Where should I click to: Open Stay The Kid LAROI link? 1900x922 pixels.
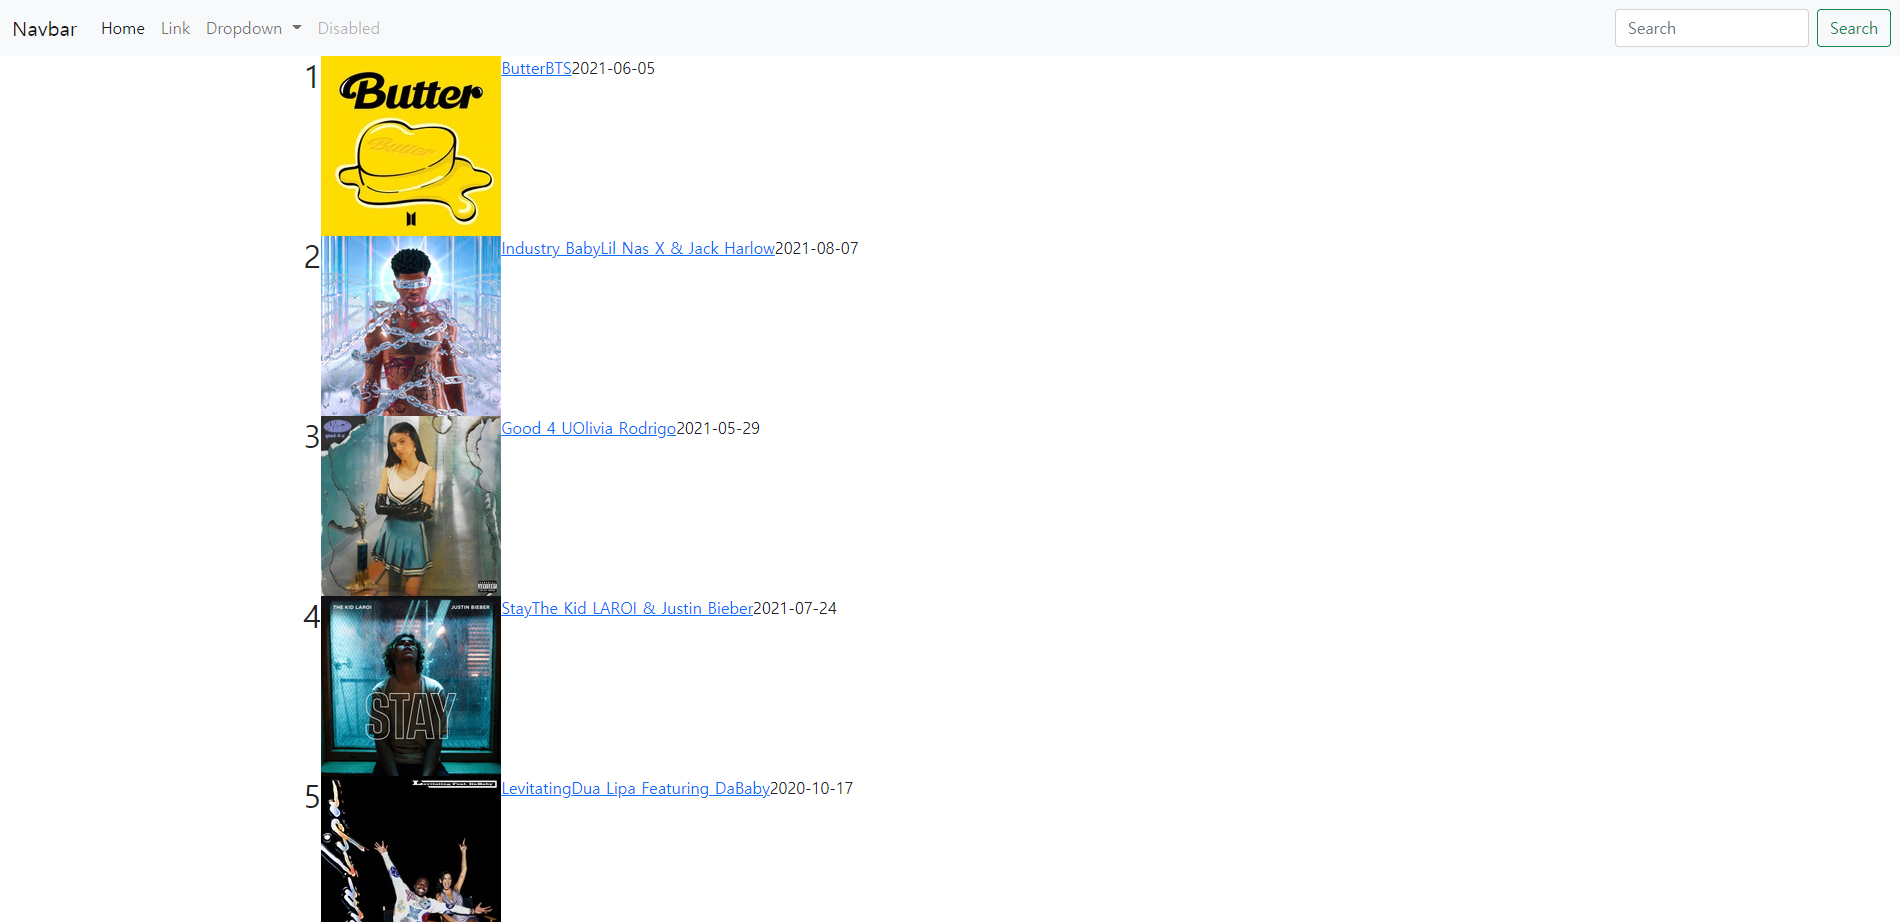click(x=627, y=608)
